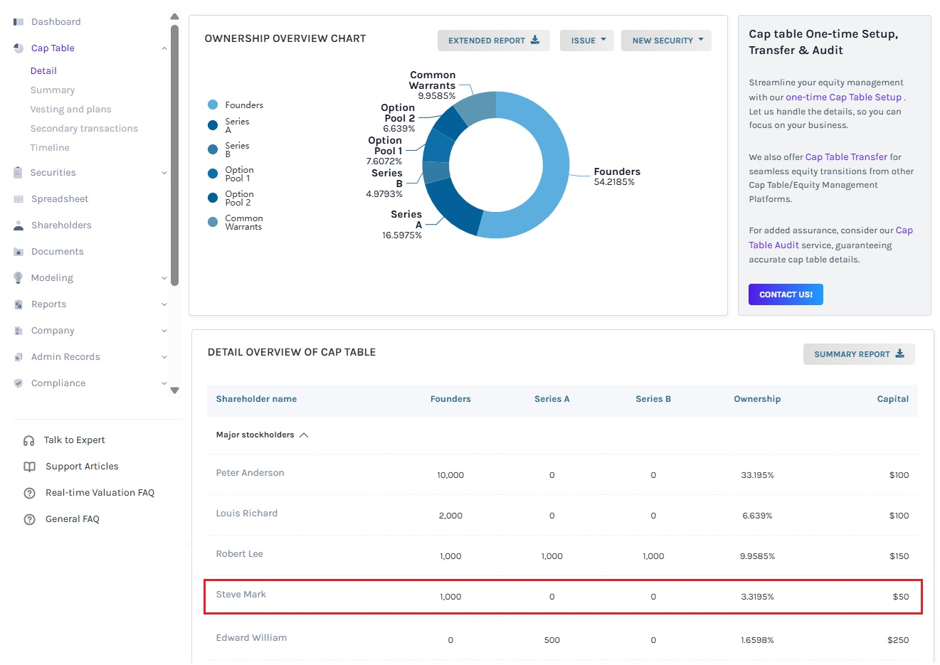The image size is (940, 665).
Task: Toggle the Series A legend entry
Action: 228,125
